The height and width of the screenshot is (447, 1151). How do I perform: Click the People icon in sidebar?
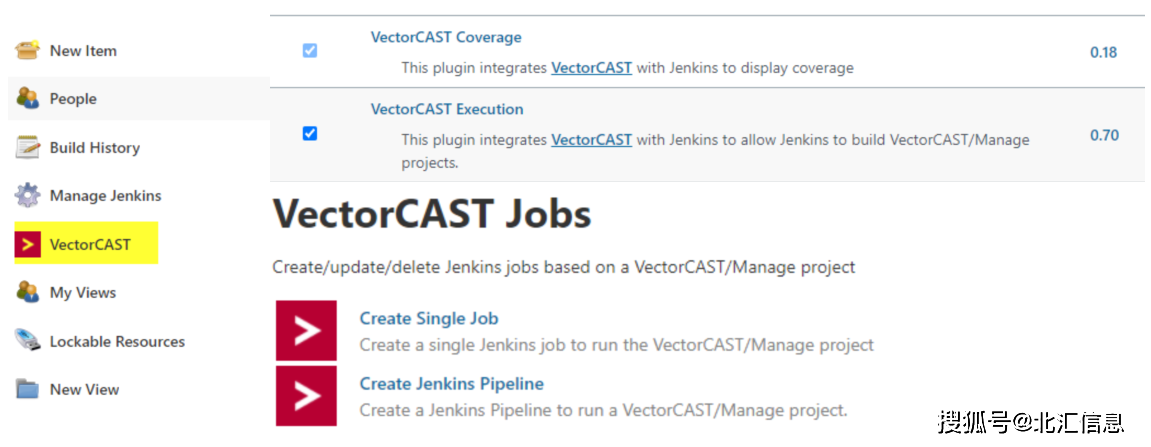[x=27, y=98]
